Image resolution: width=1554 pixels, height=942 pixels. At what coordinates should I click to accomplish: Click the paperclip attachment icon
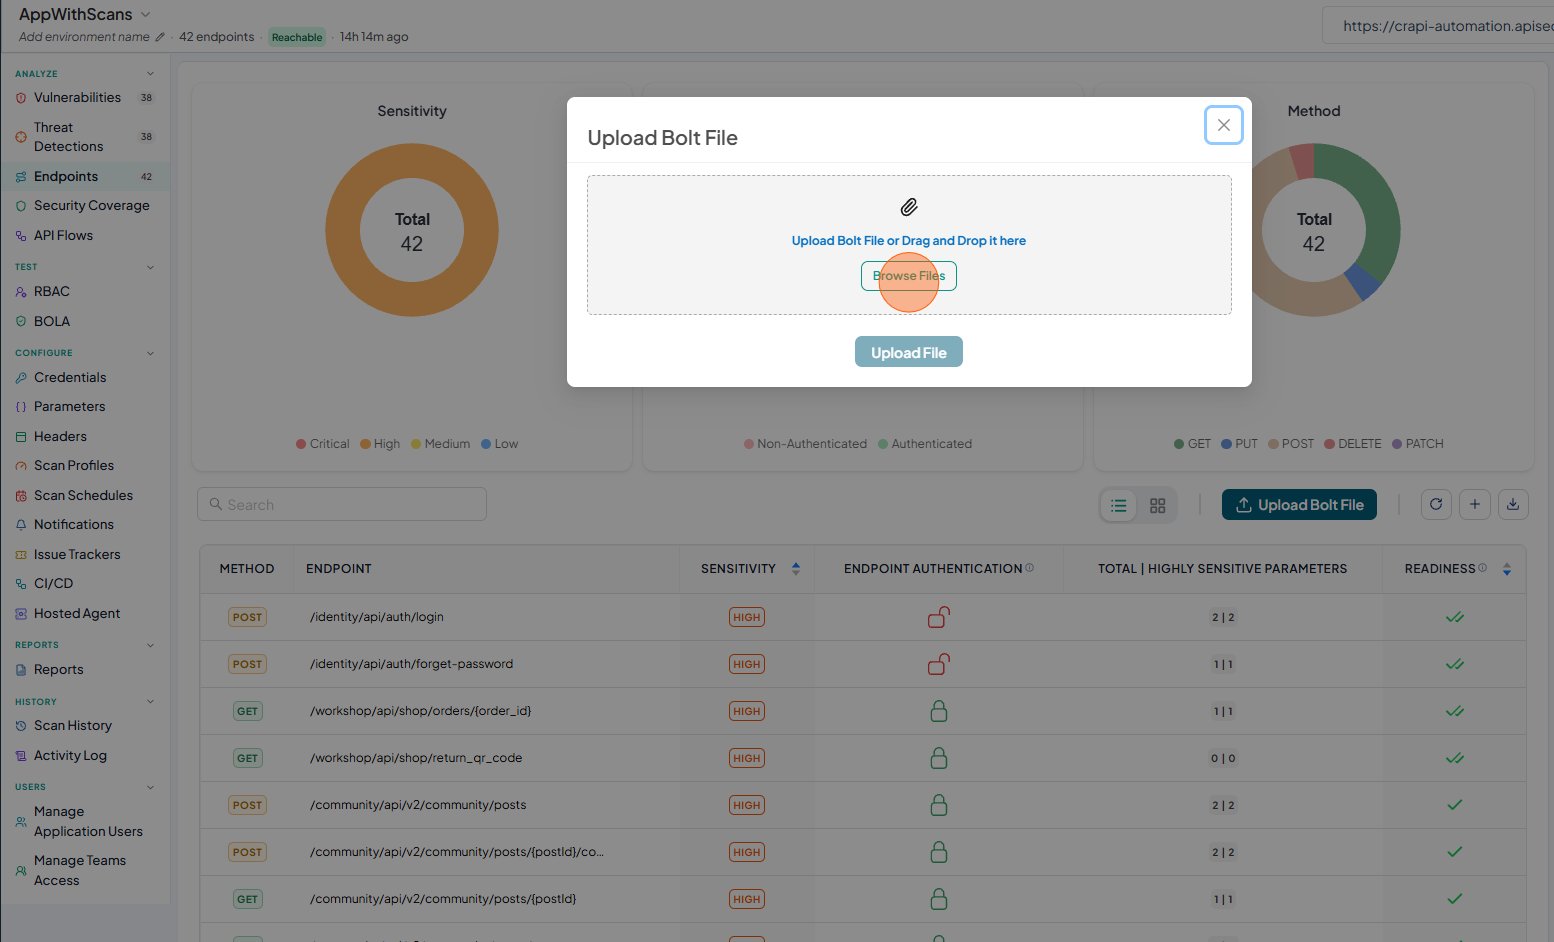tap(908, 207)
